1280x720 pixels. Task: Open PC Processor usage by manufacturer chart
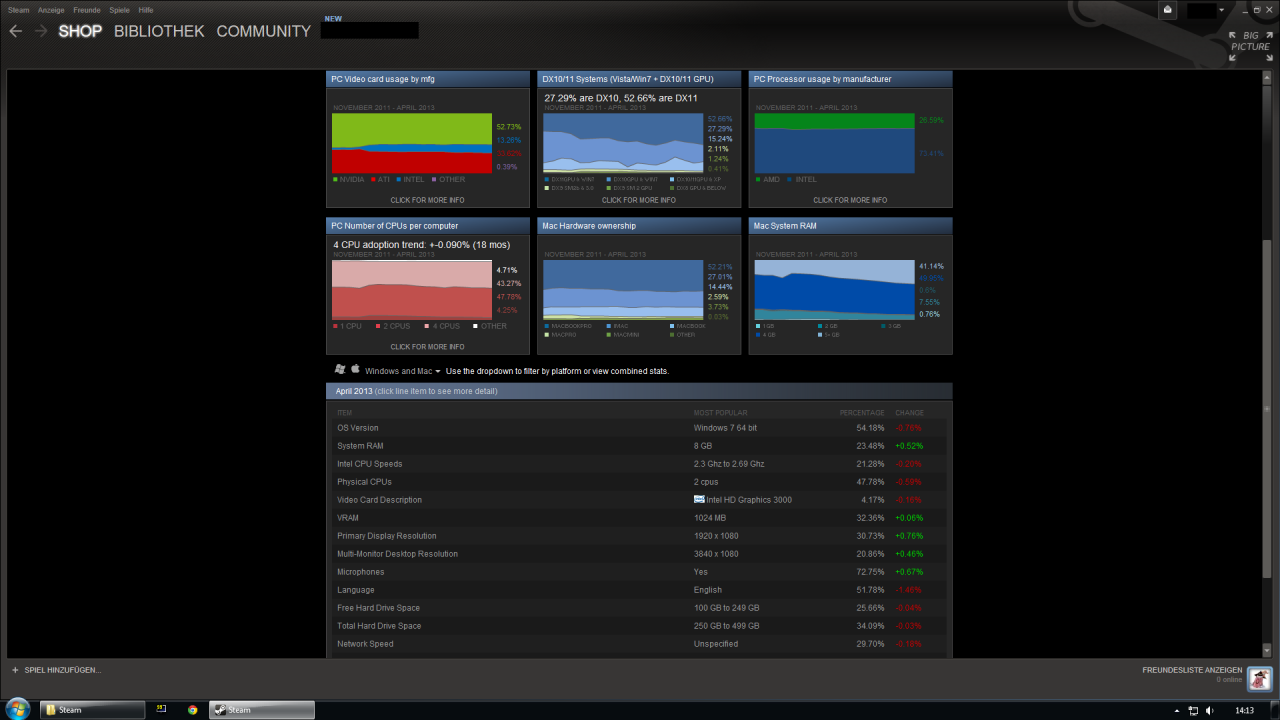[850, 138]
